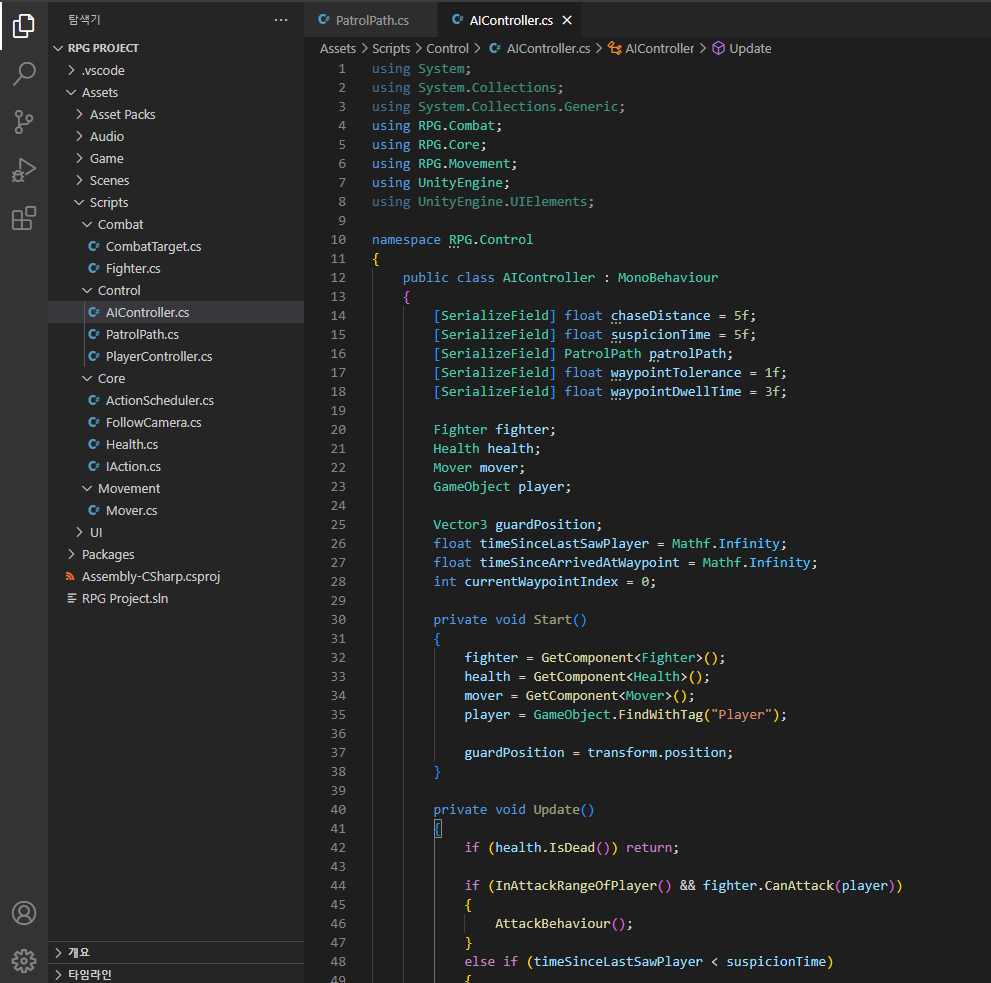Expand the 개요 outline section
Image resolution: width=991 pixels, height=983 pixels.
tap(78, 952)
